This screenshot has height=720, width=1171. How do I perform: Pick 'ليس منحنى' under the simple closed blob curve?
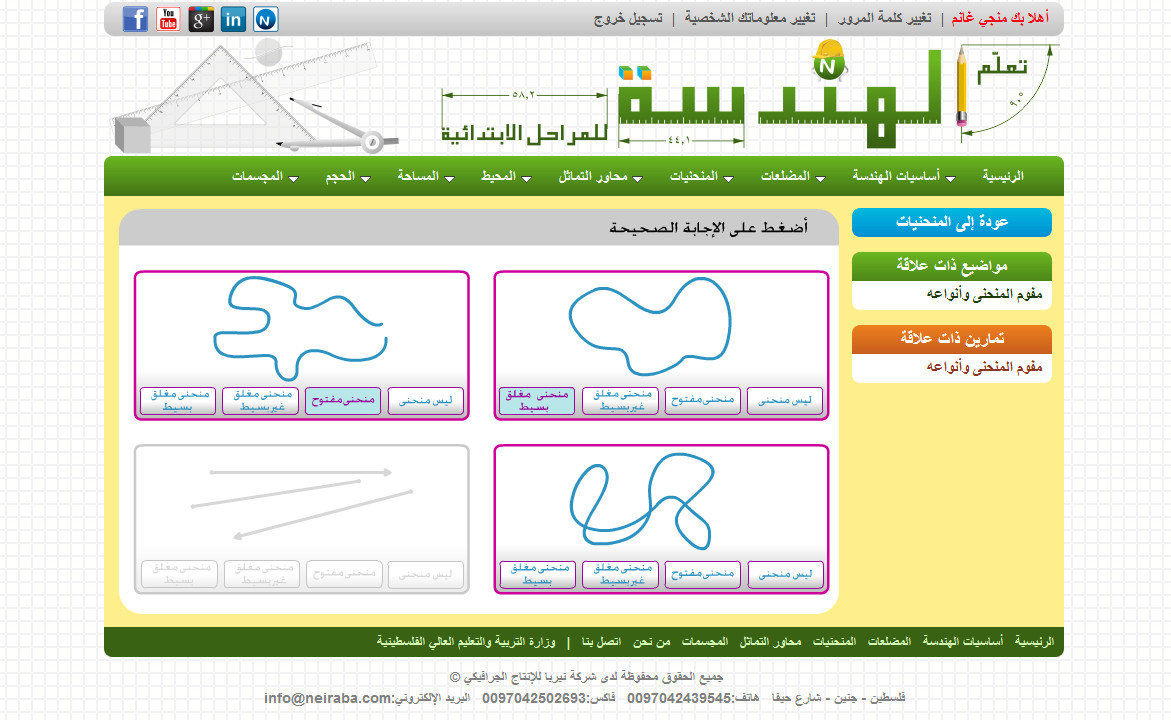pos(785,401)
